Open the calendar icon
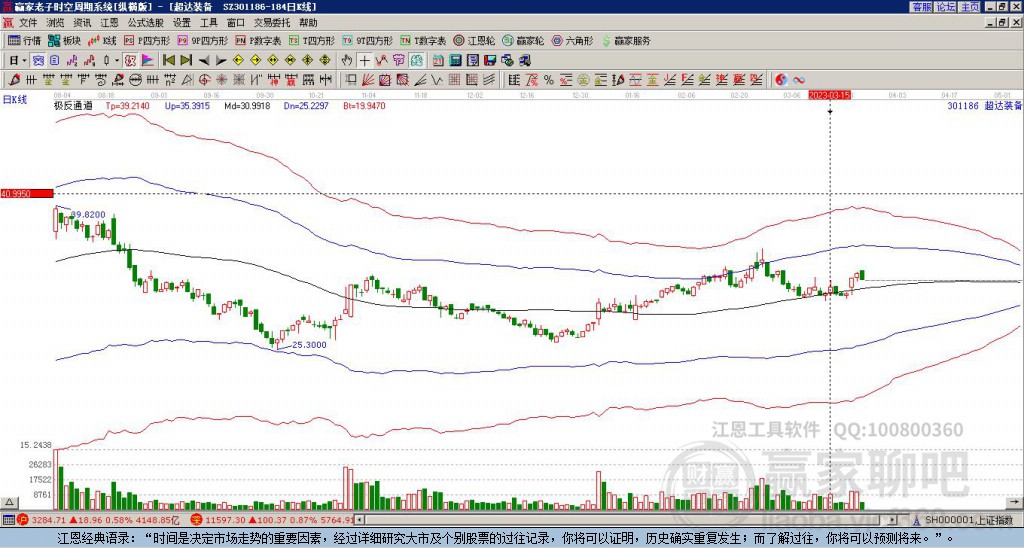The width and height of the screenshot is (1024, 548). (438, 61)
